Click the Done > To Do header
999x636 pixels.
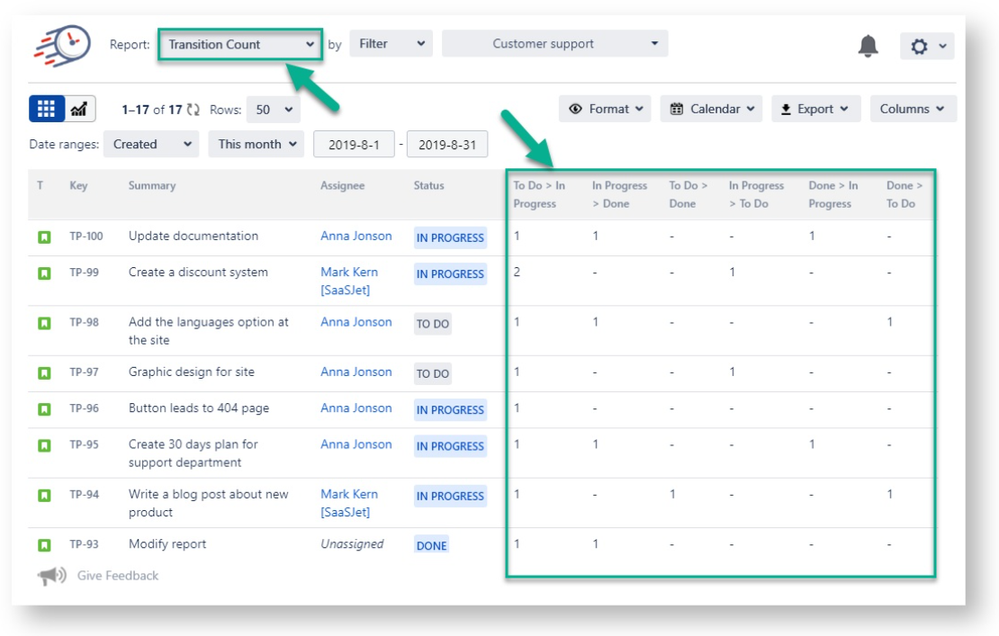[904, 194]
